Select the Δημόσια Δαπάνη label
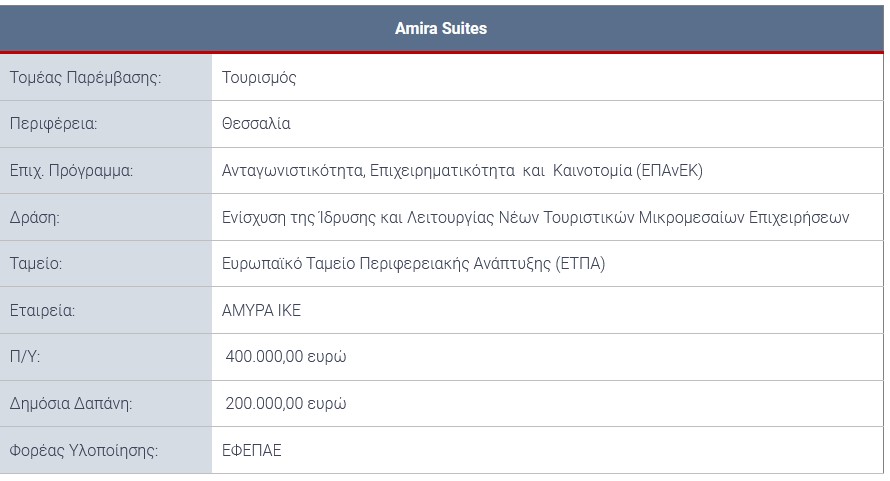This screenshot has height=481, width=890. point(71,404)
